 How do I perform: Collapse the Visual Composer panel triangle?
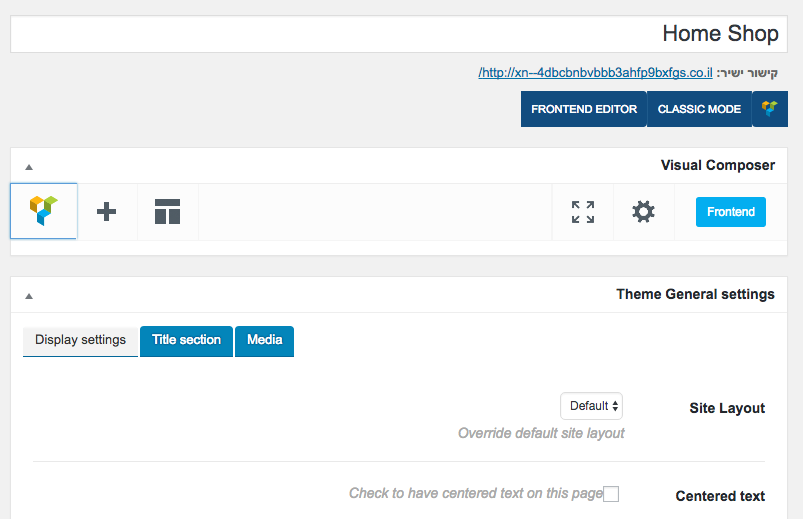(x=29, y=167)
